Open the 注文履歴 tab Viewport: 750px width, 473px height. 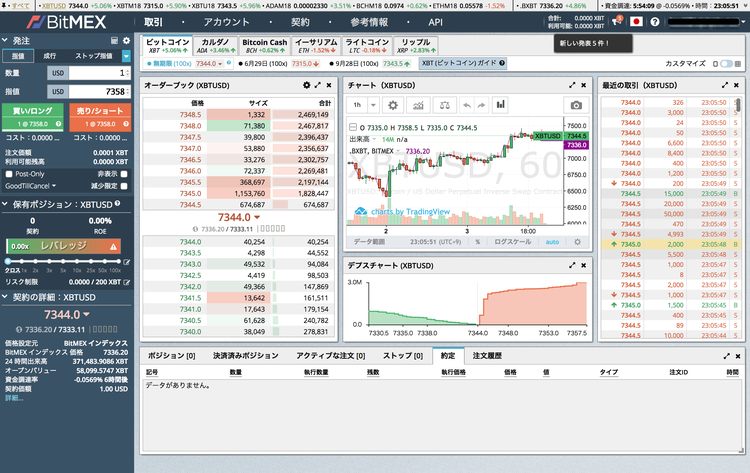pyautogui.click(x=487, y=355)
